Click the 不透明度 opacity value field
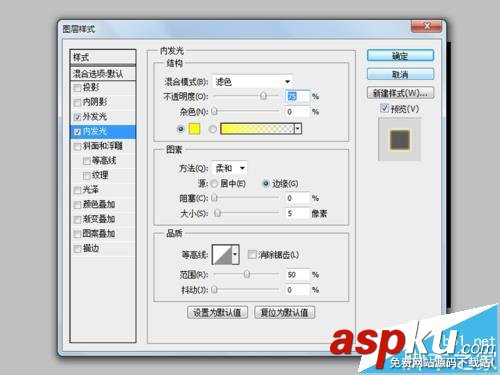 coord(297,96)
